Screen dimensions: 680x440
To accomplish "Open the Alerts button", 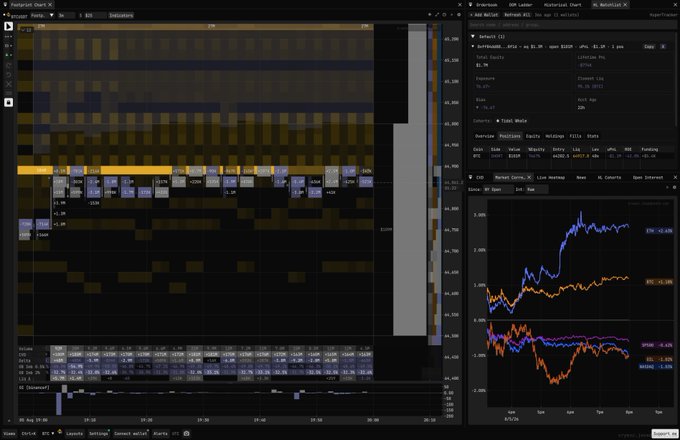I will point(160,433).
